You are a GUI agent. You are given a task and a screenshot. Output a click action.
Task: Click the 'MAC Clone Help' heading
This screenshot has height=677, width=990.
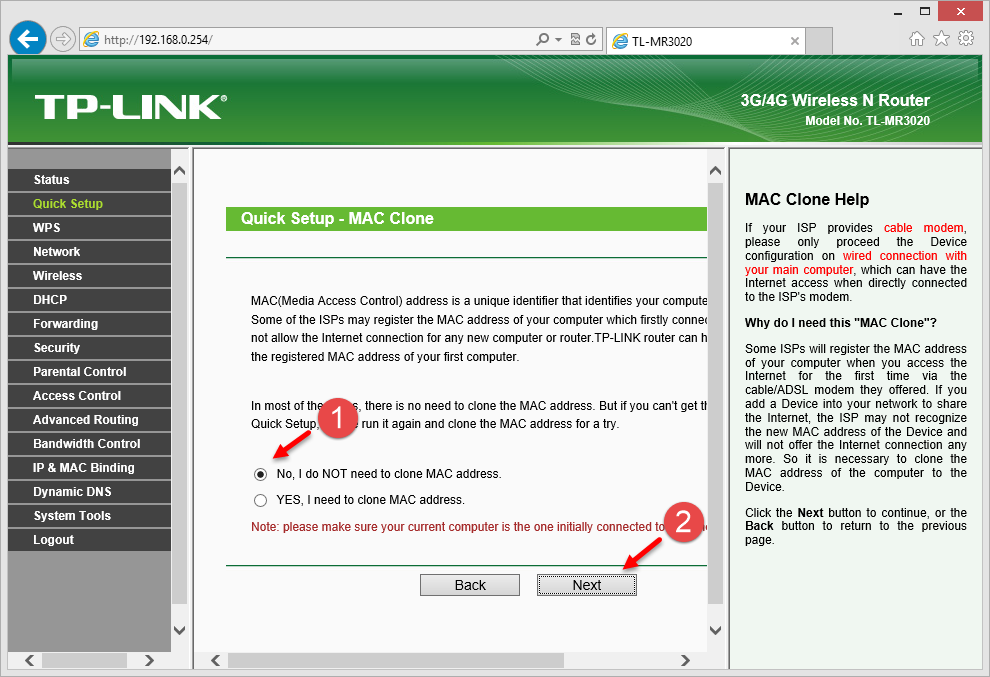click(807, 200)
